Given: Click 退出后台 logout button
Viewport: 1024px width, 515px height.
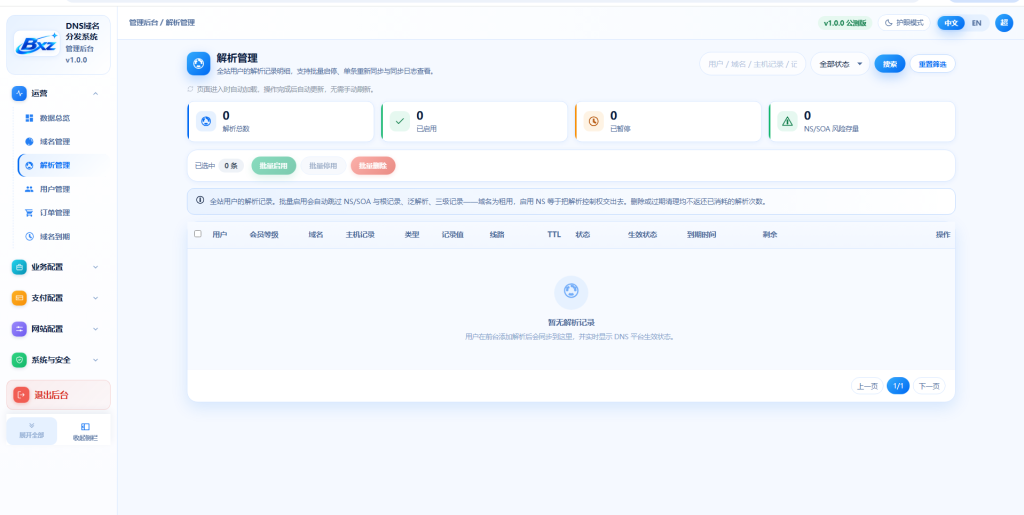Looking at the screenshot, I should point(58,395).
